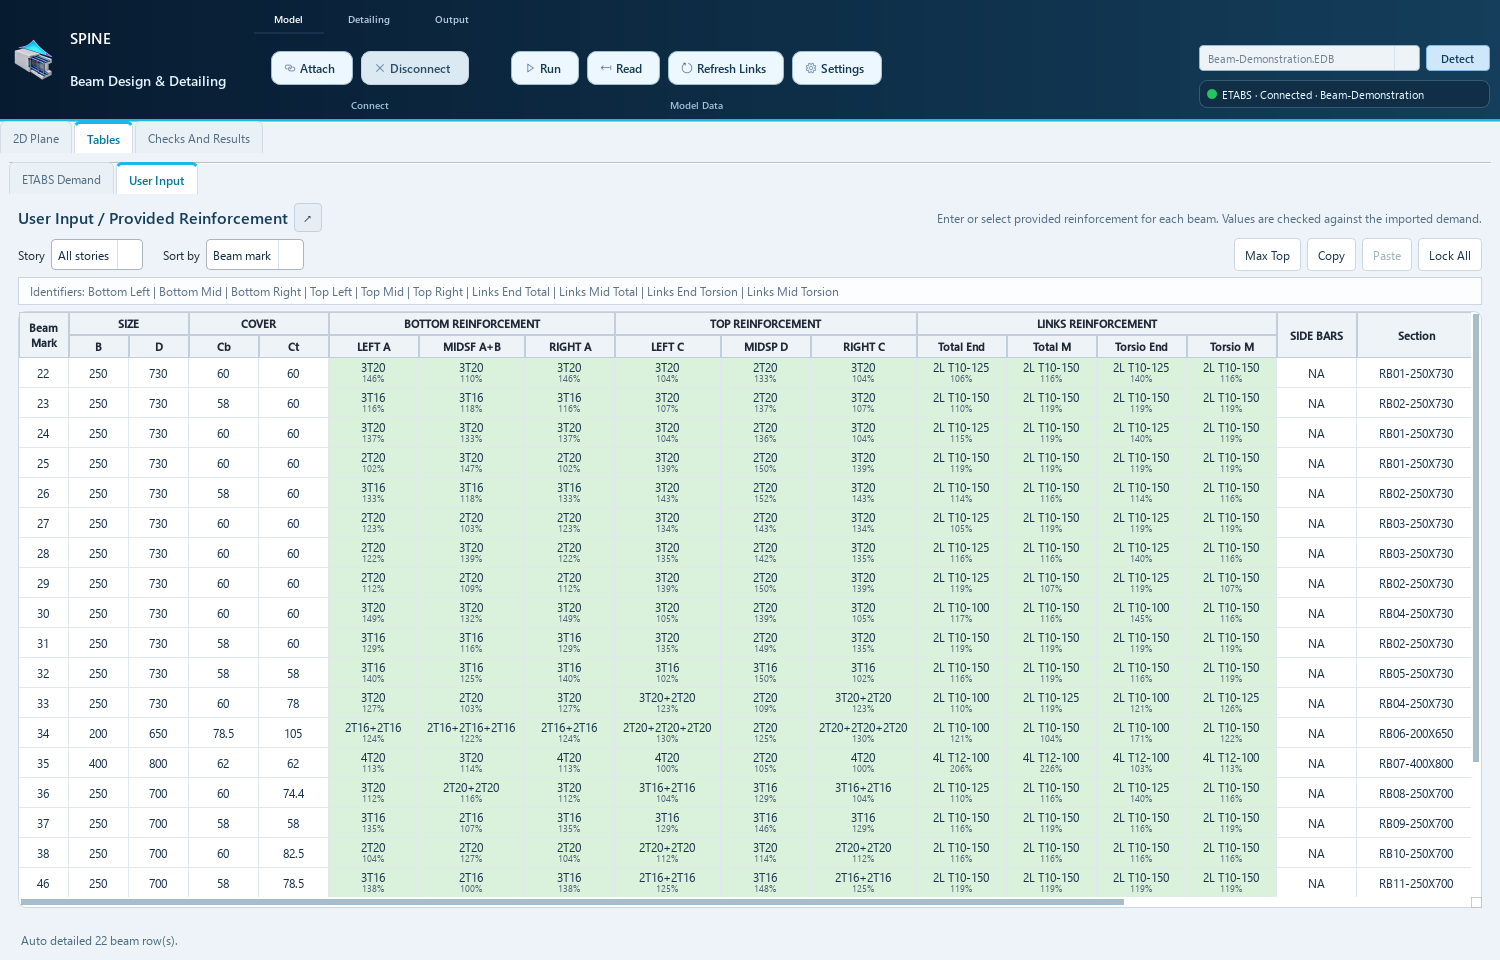Open the Output ribbon tab
The image size is (1500, 960).
451,19
